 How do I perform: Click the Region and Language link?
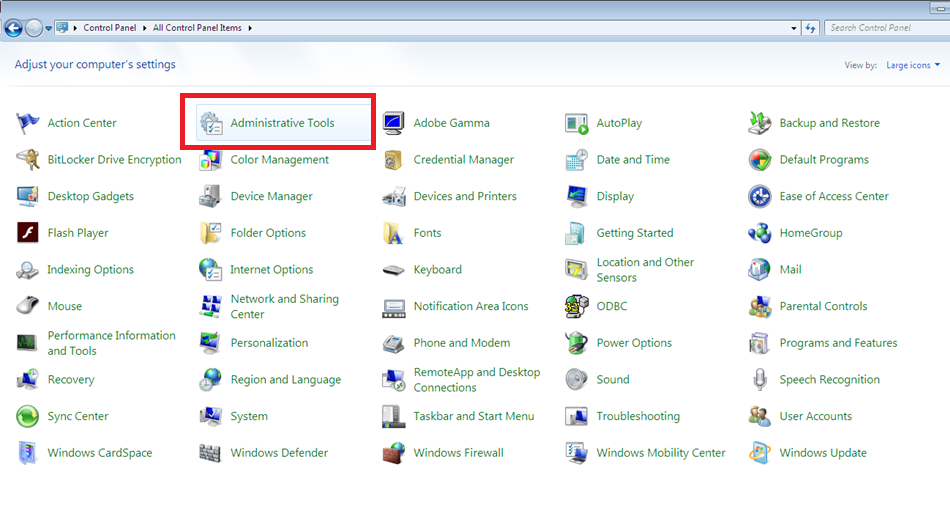pyautogui.click(x=286, y=380)
